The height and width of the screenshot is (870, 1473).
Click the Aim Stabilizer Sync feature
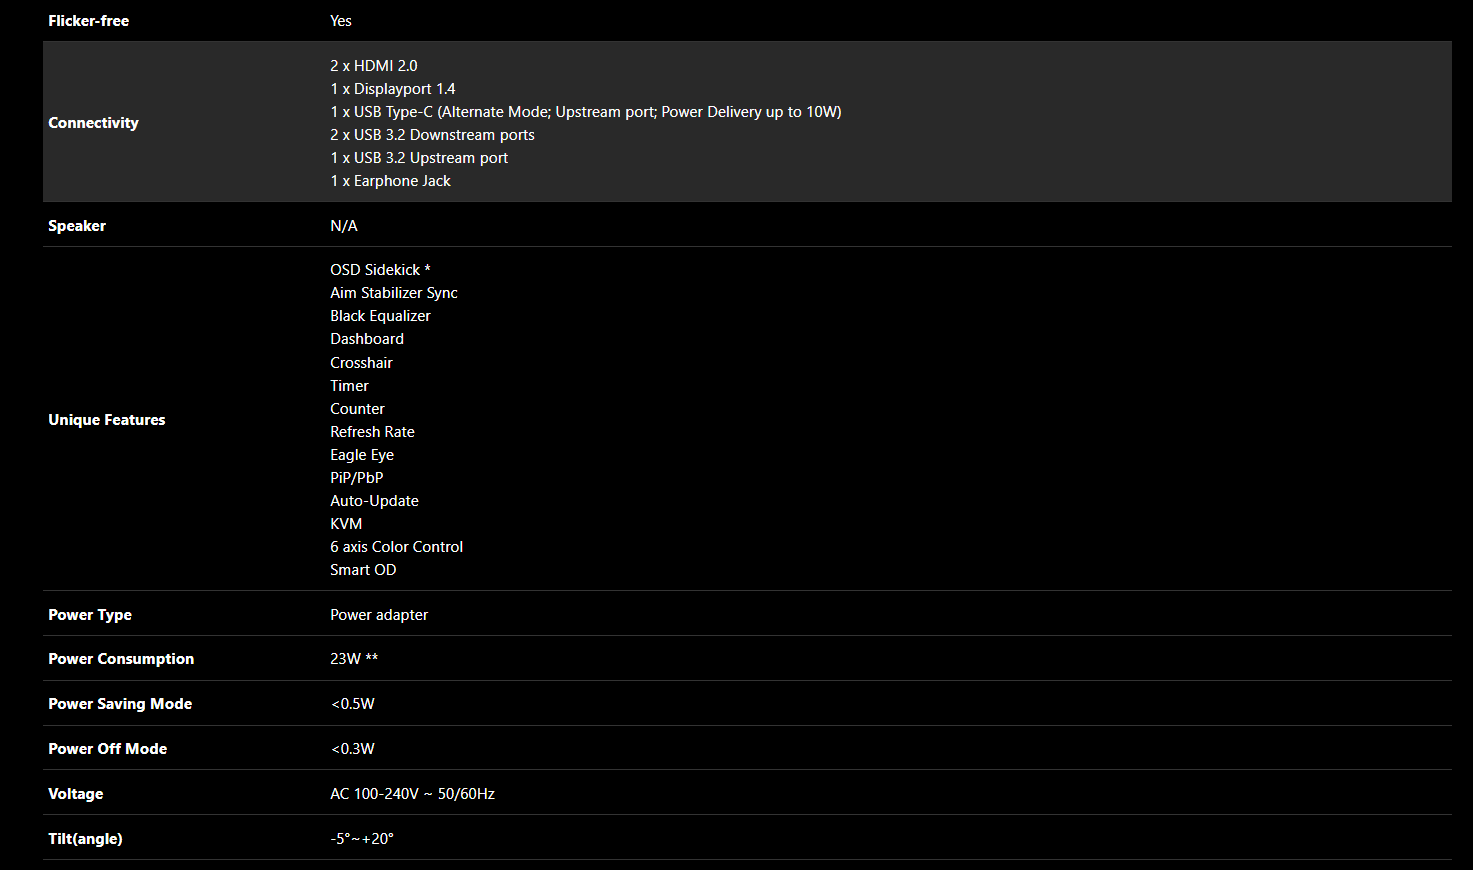pos(394,293)
